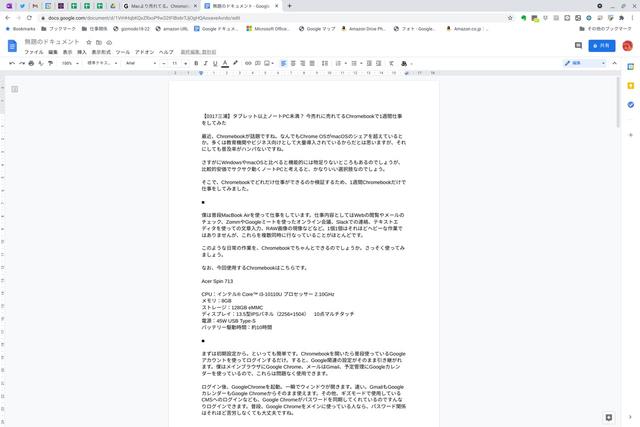Click the add comment icon in the toolbar
Screen dimensions: 640x427
(258, 63)
